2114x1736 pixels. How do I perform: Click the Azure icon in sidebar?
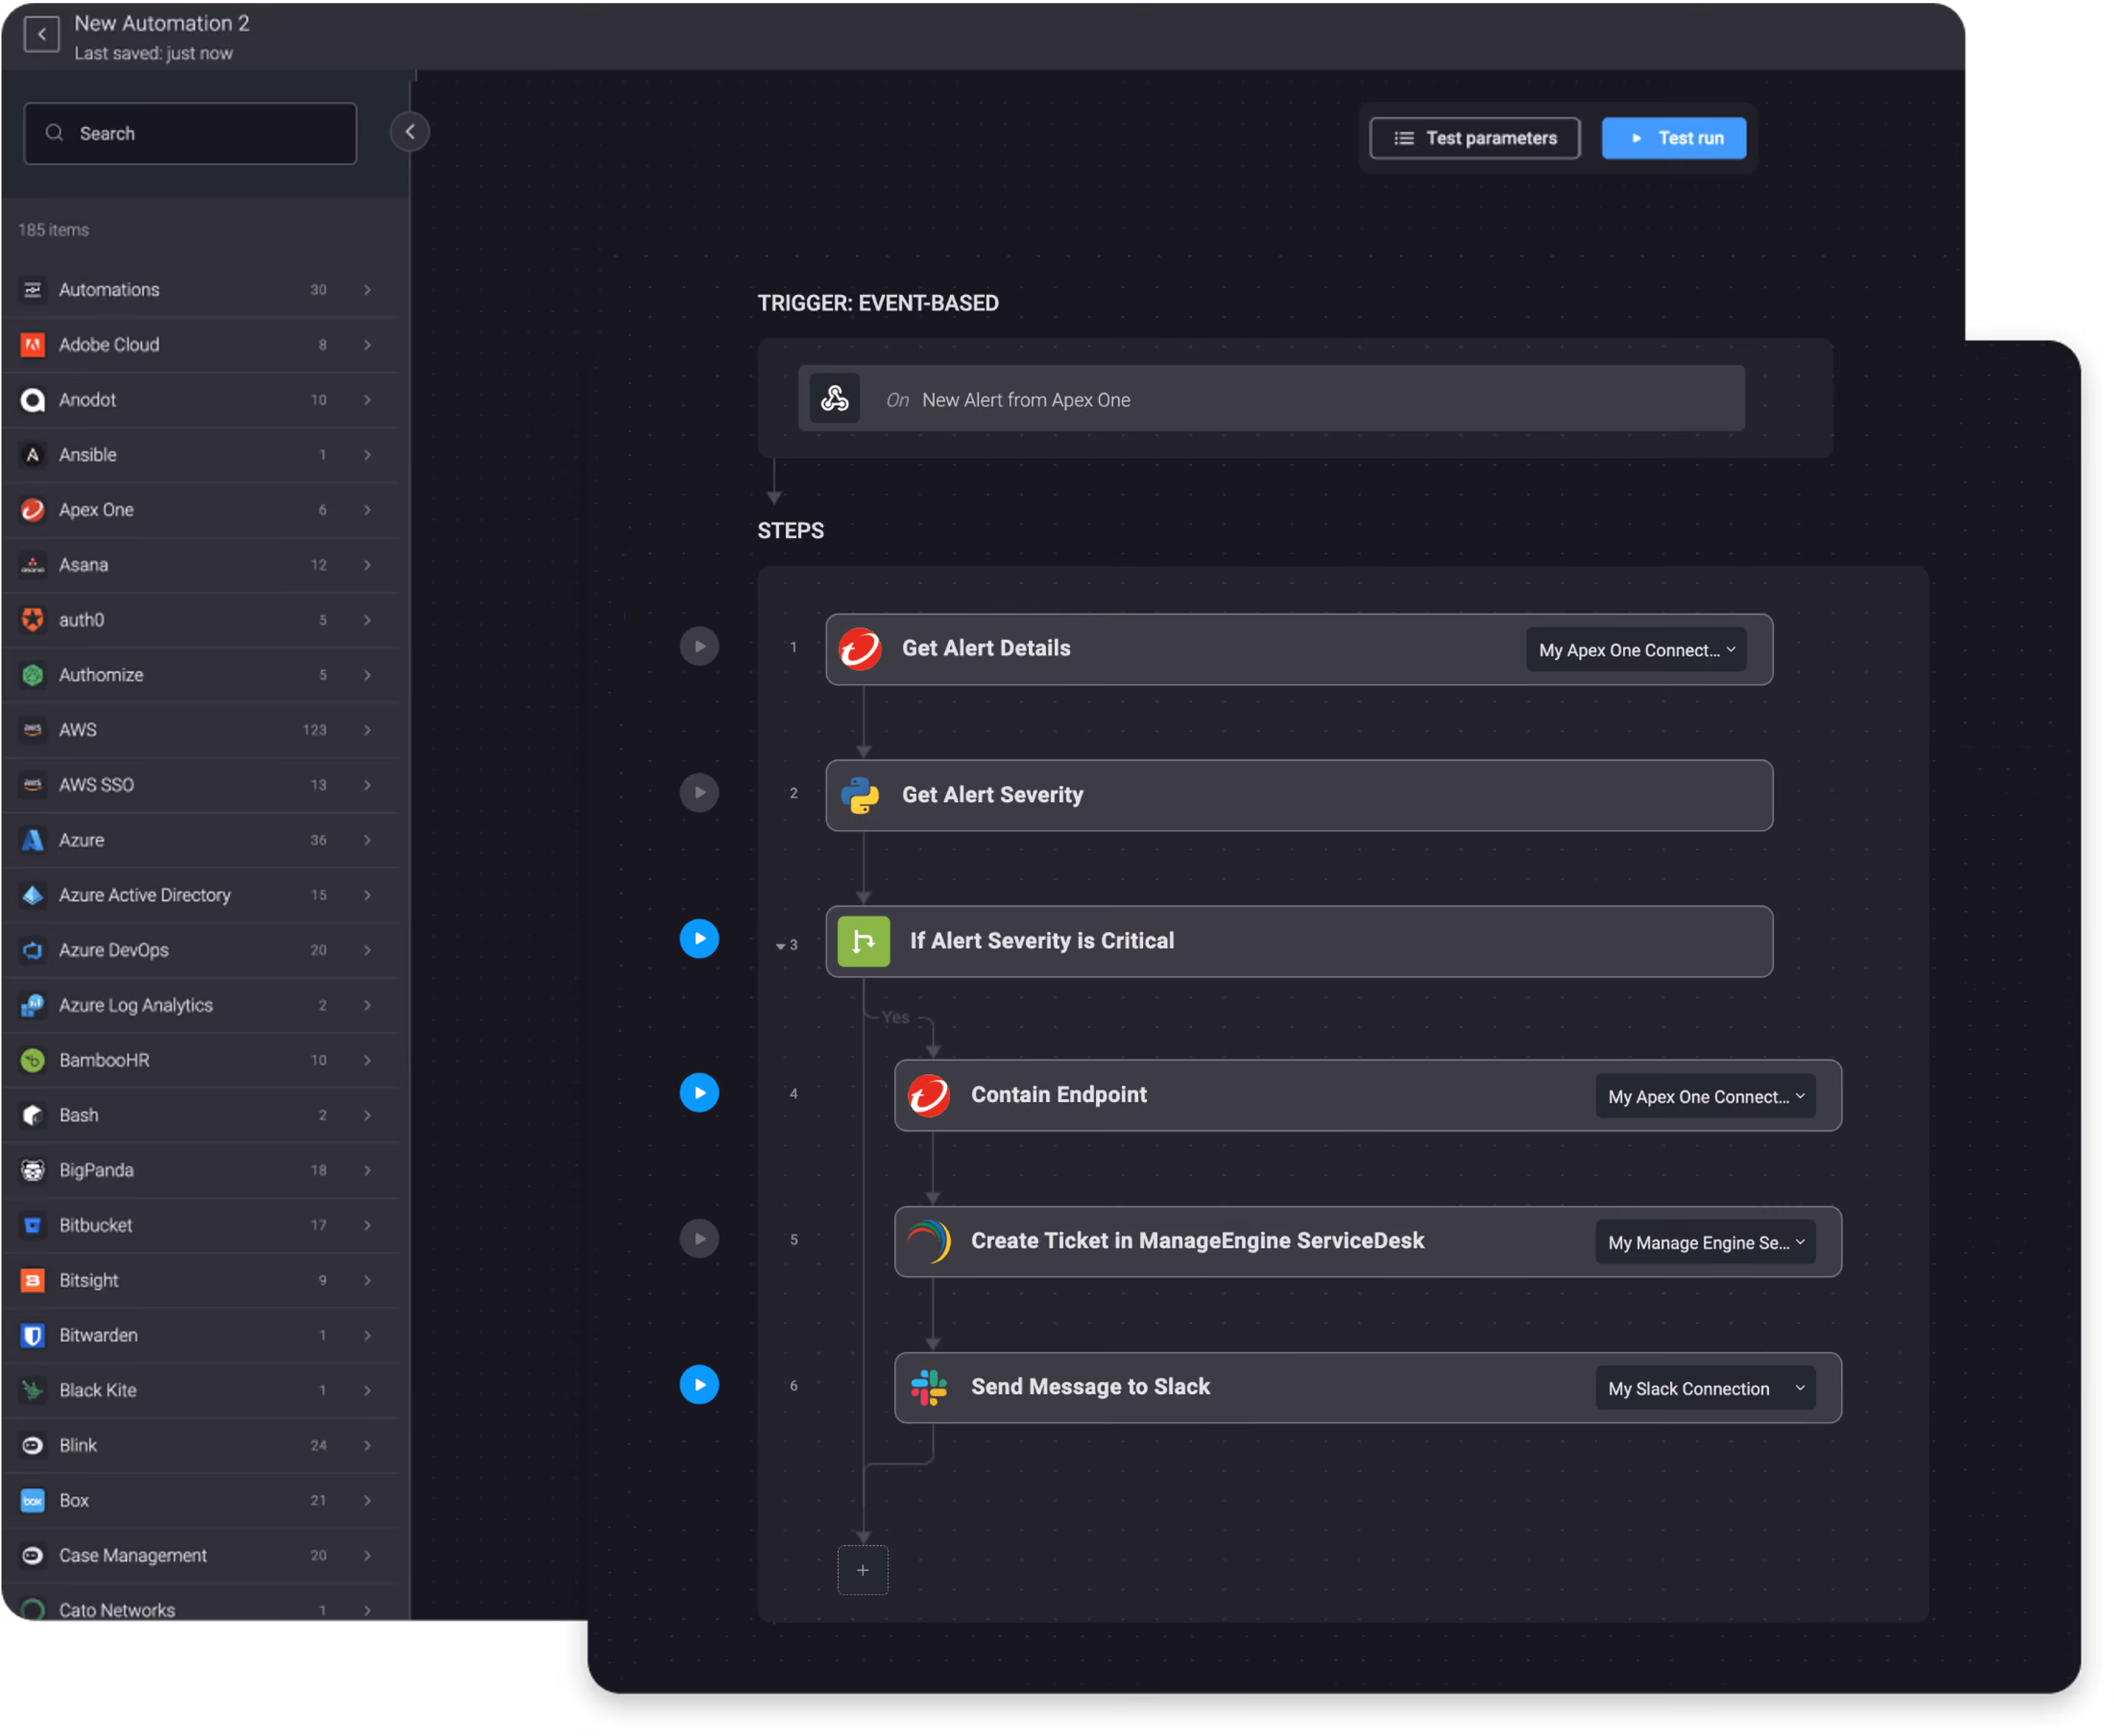33,841
